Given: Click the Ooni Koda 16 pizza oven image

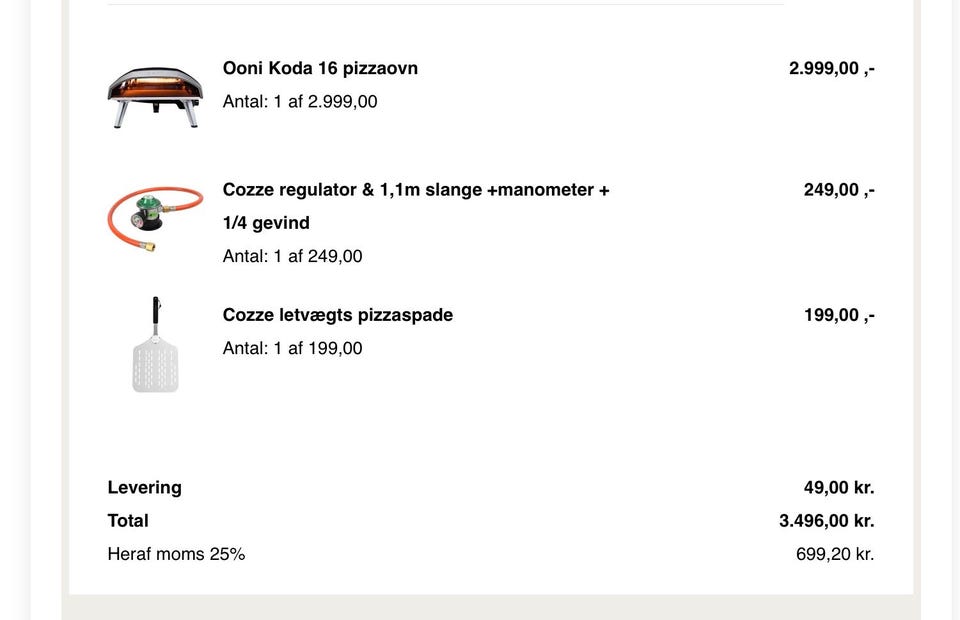Looking at the screenshot, I should [x=156, y=97].
